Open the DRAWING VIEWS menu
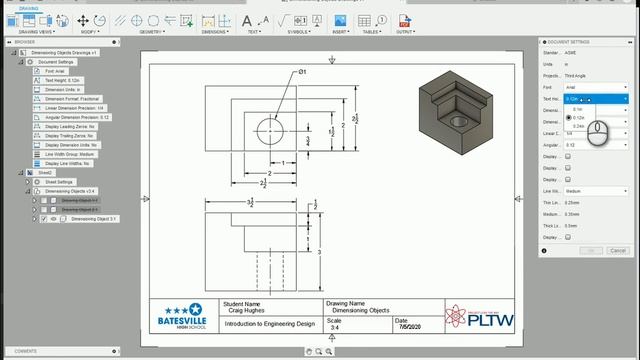The image size is (640, 360). [37, 32]
